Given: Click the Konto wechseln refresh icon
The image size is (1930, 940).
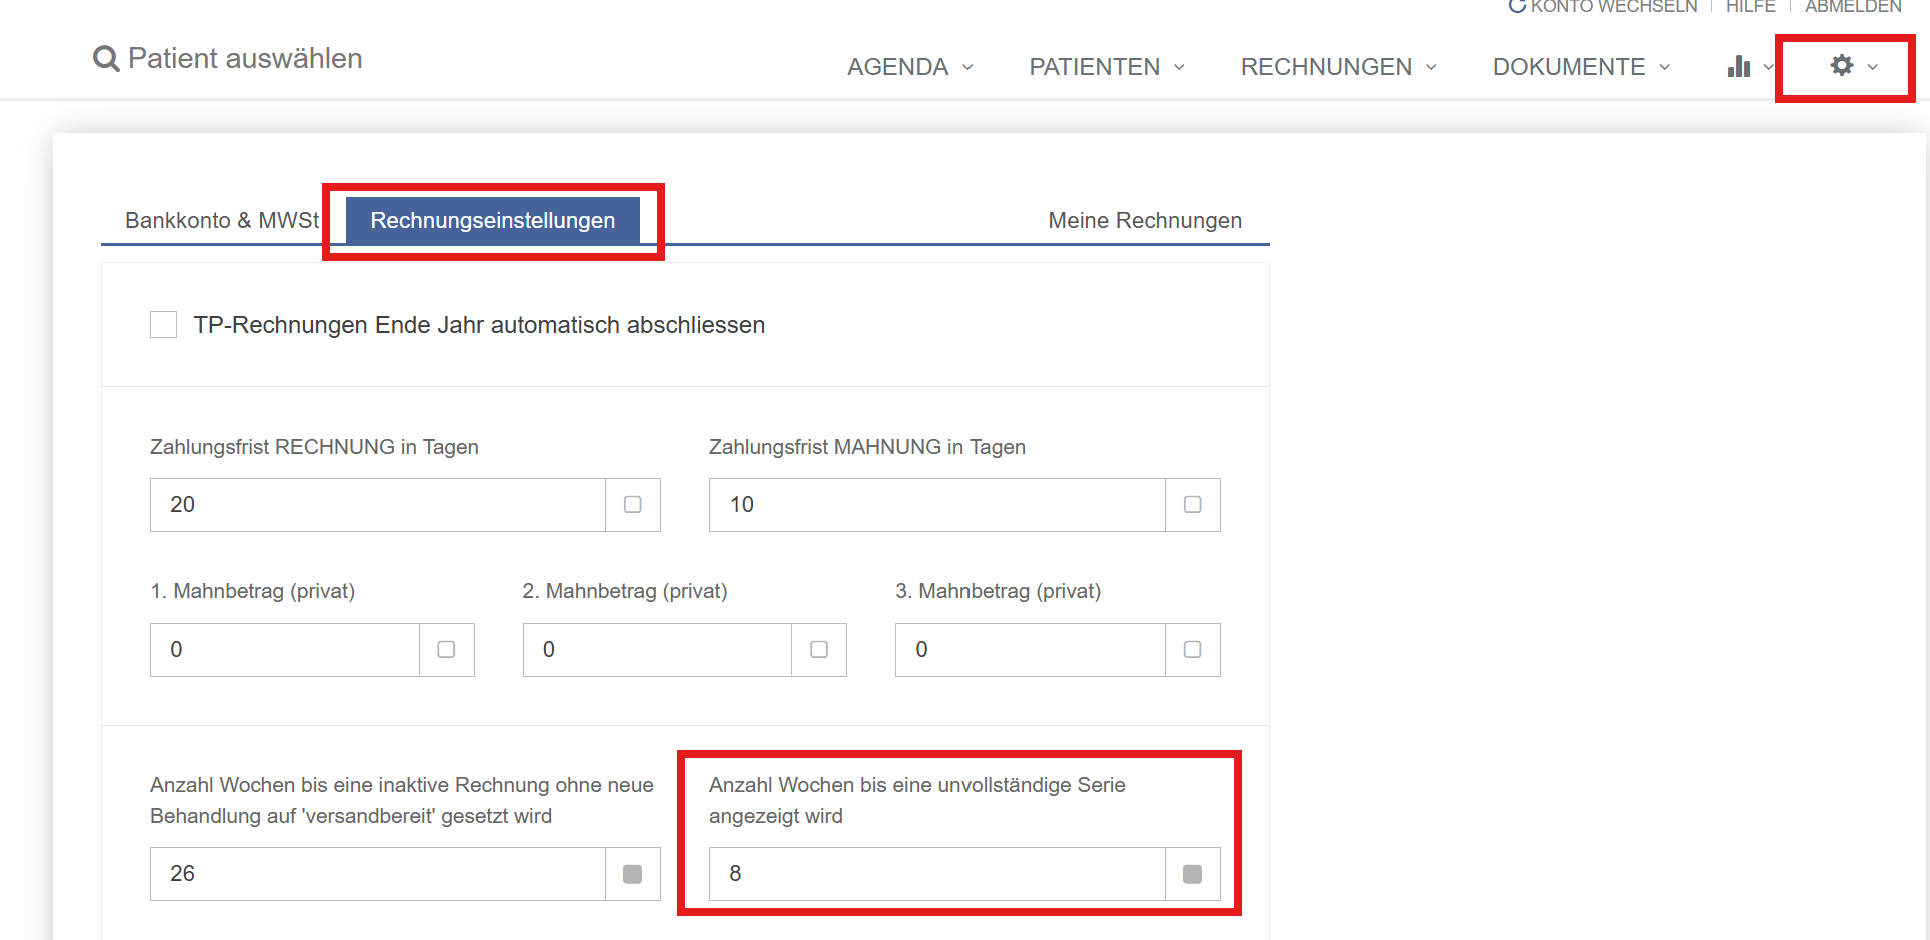Looking at the screenshot, I should (x=1517, y=6).
